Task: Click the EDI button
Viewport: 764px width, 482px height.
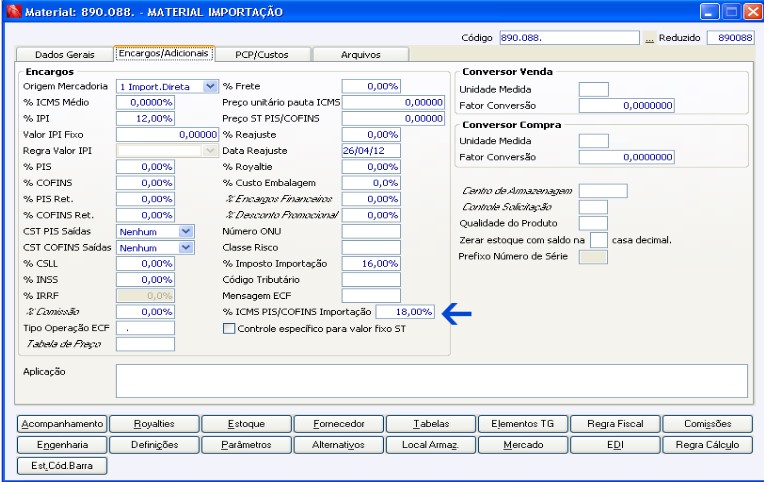Action: (615, 445)
